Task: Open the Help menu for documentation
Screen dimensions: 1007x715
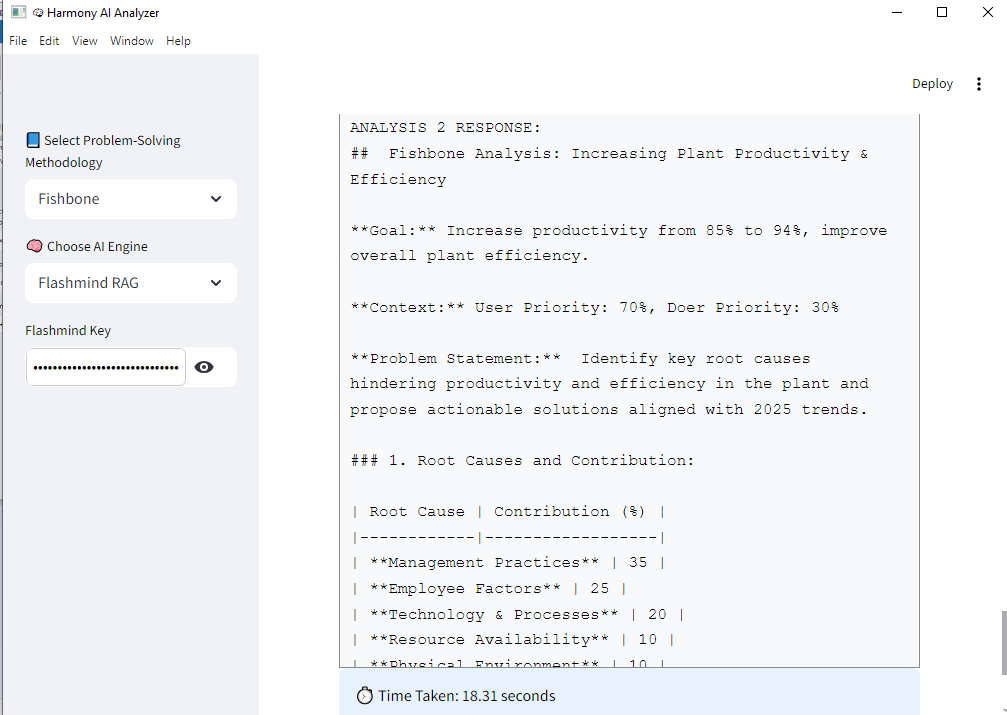Action: click(x=178, y=41)
